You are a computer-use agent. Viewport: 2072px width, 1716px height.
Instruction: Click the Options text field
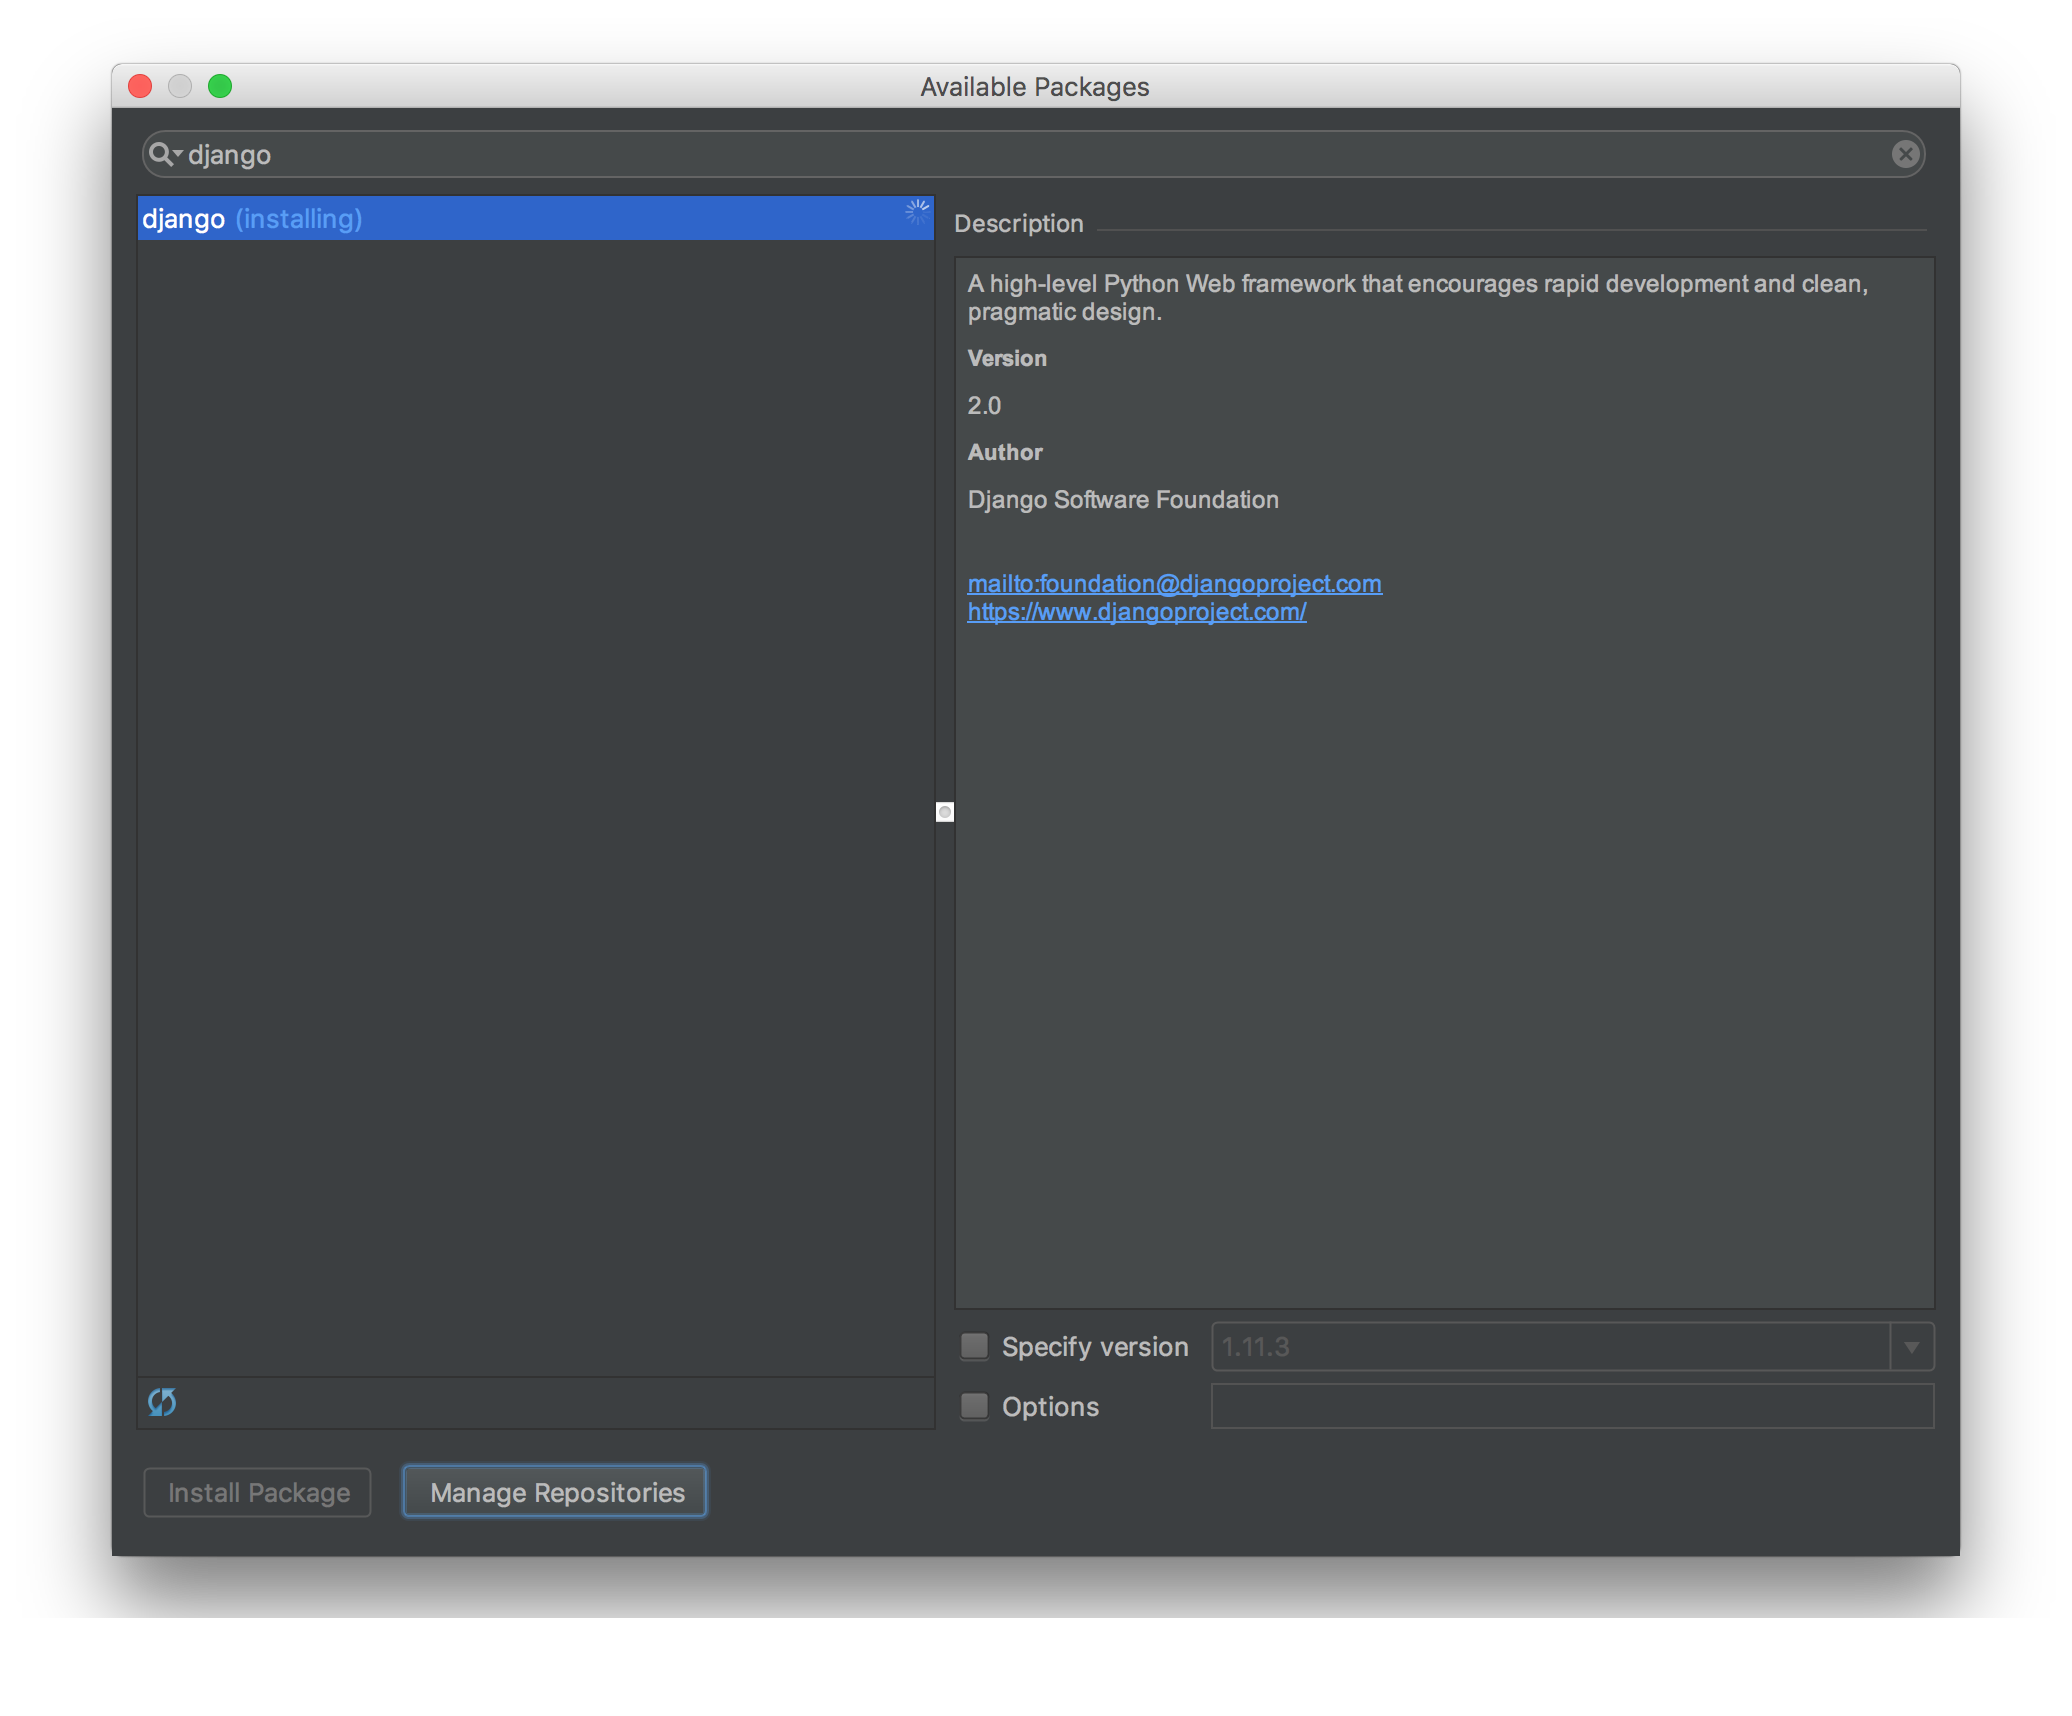point(1572,1406)
